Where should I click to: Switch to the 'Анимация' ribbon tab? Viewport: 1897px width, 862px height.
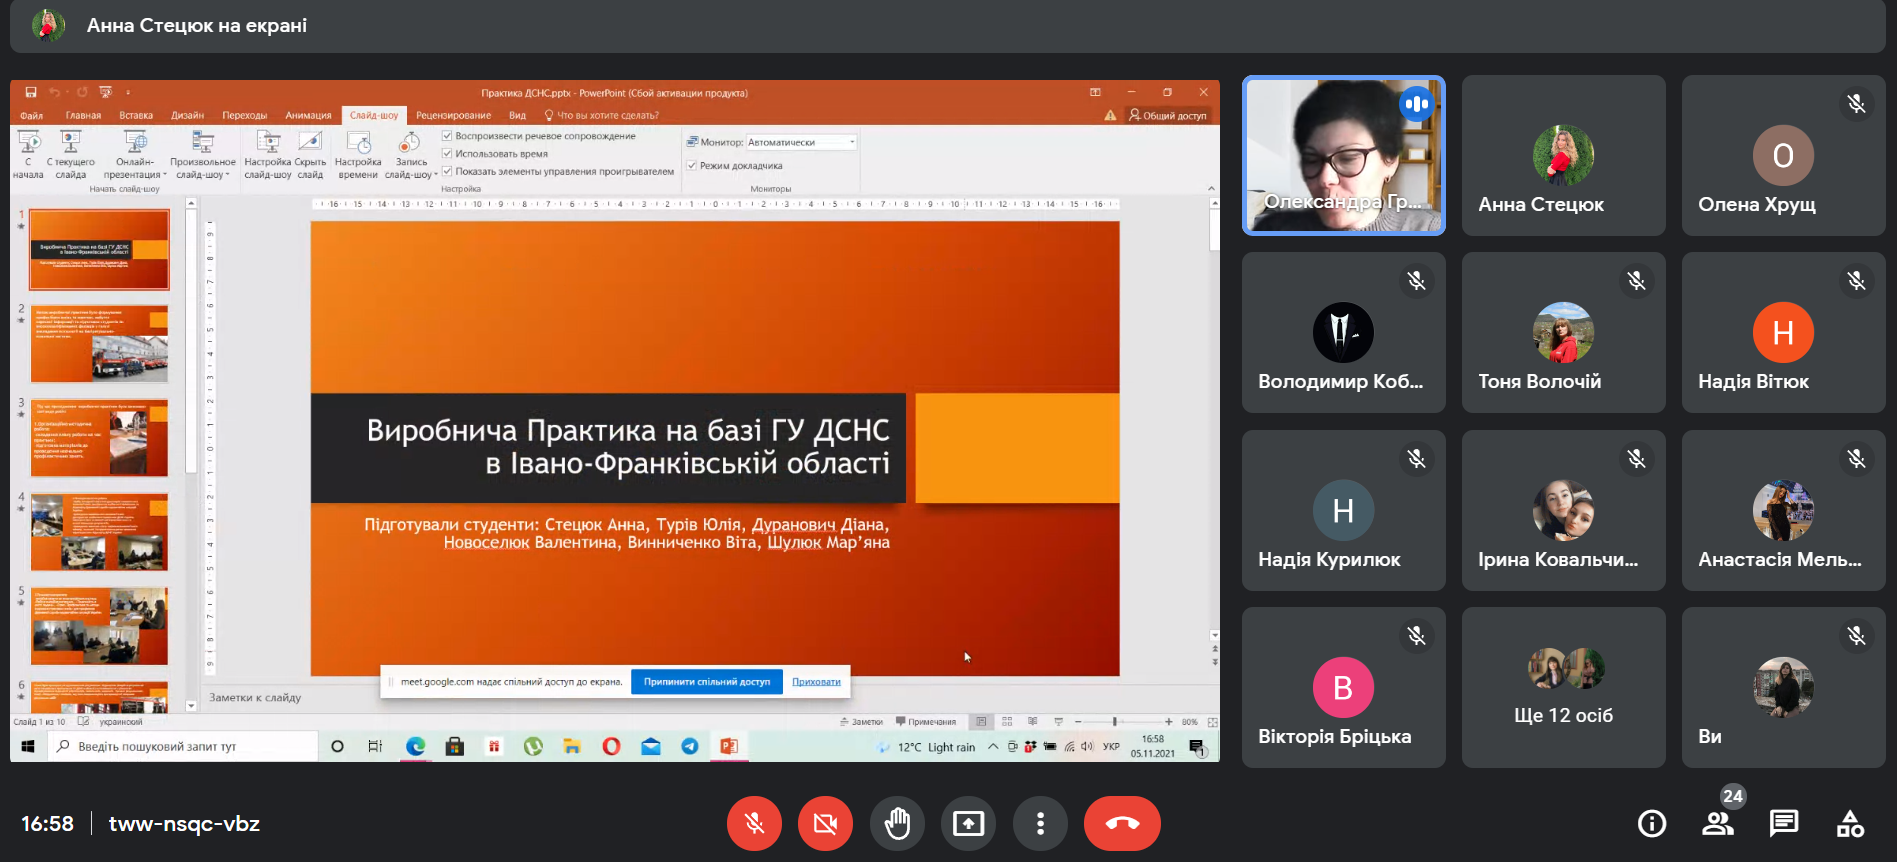(308, 115)
